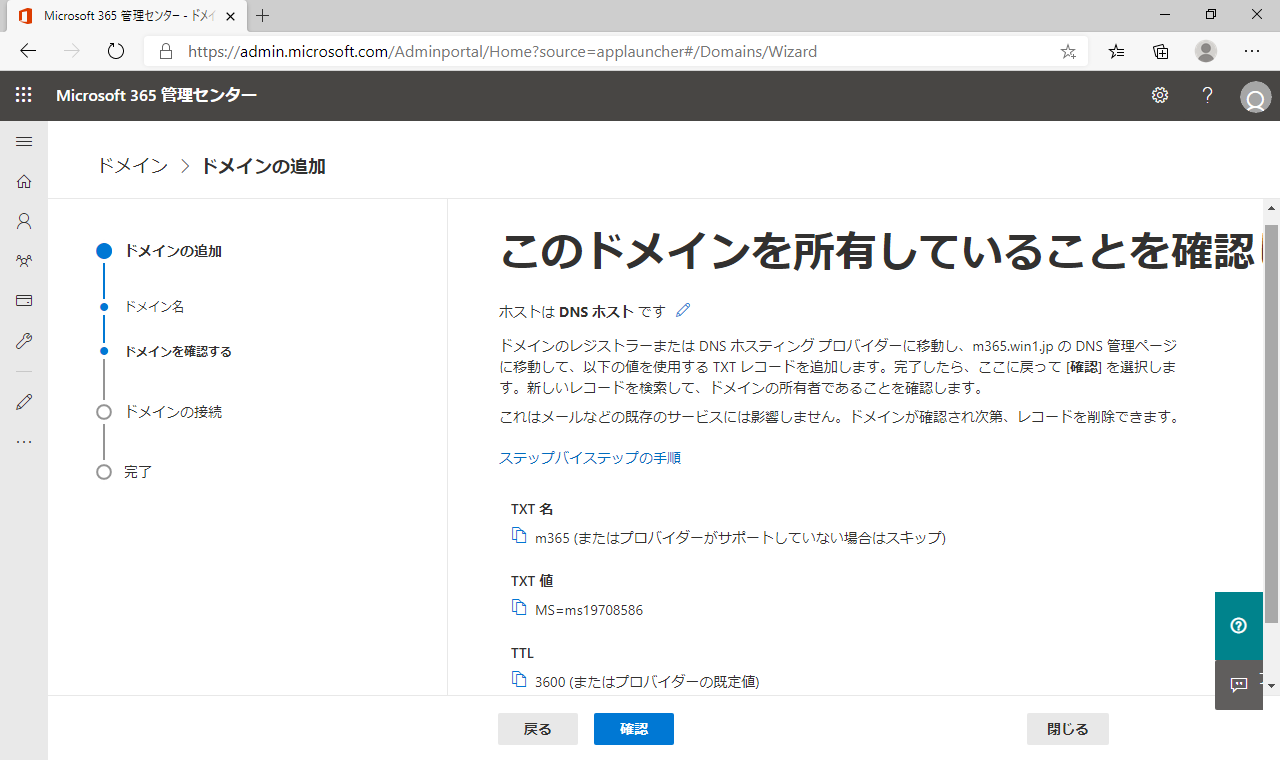
Task: Show all items via sidebar ellipsis
Action: coord(24,441)
